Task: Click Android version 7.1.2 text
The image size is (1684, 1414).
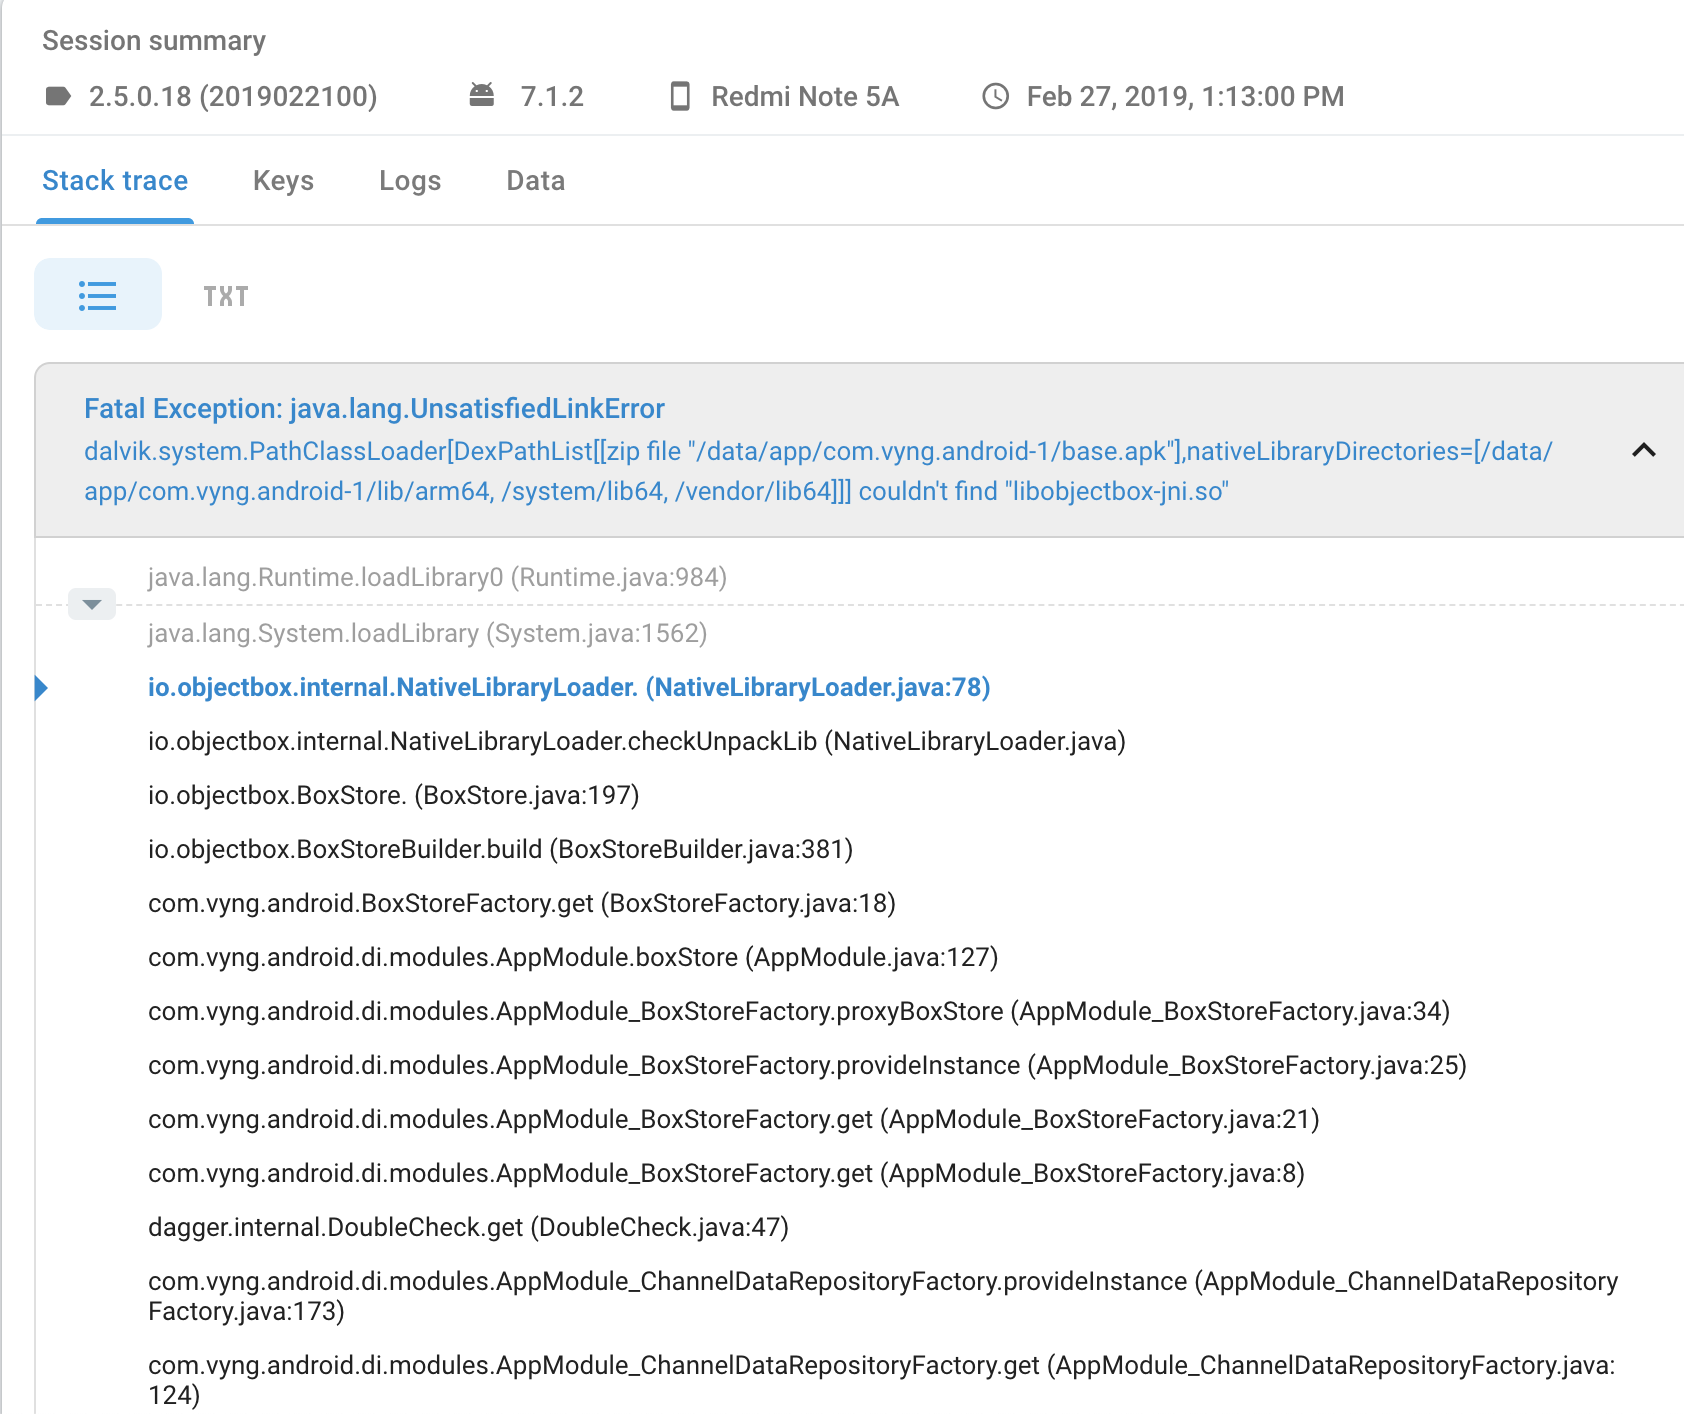Action: point(552,97)
